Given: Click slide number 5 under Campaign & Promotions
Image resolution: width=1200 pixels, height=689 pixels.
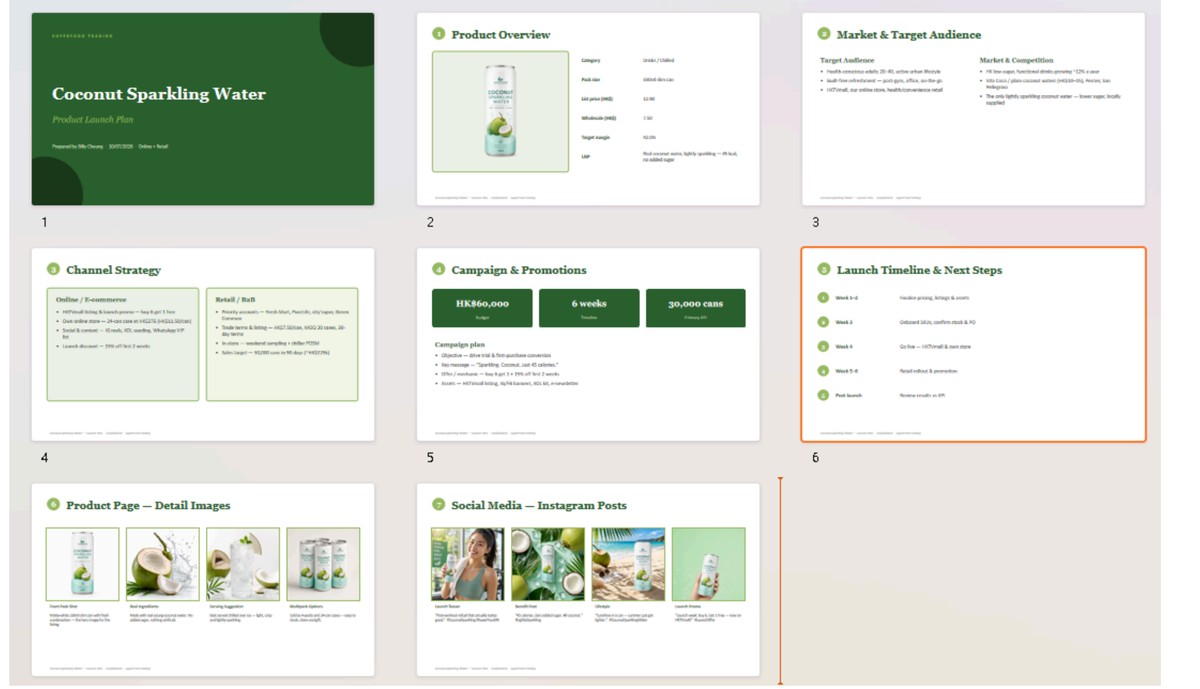Looking at the screenshot, I should tap(430, 458).
